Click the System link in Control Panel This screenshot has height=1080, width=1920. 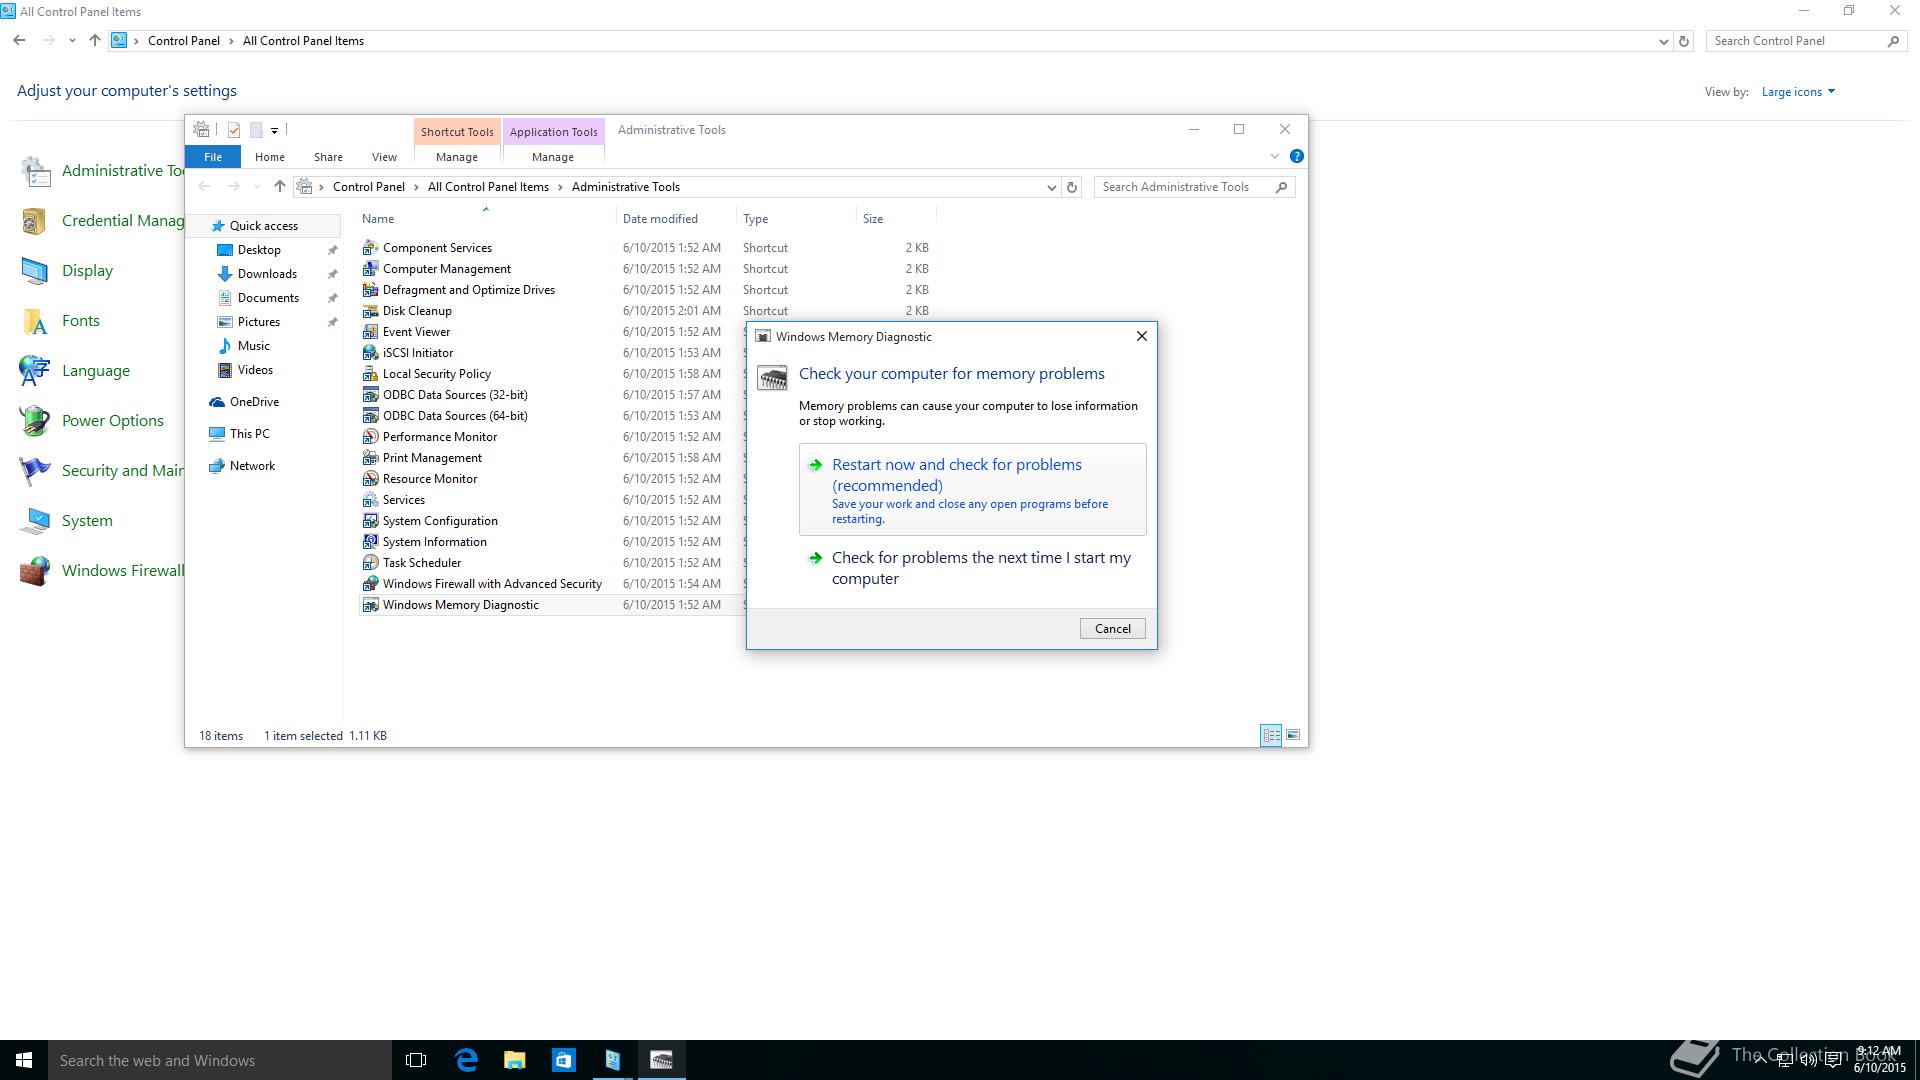point(87,521)
